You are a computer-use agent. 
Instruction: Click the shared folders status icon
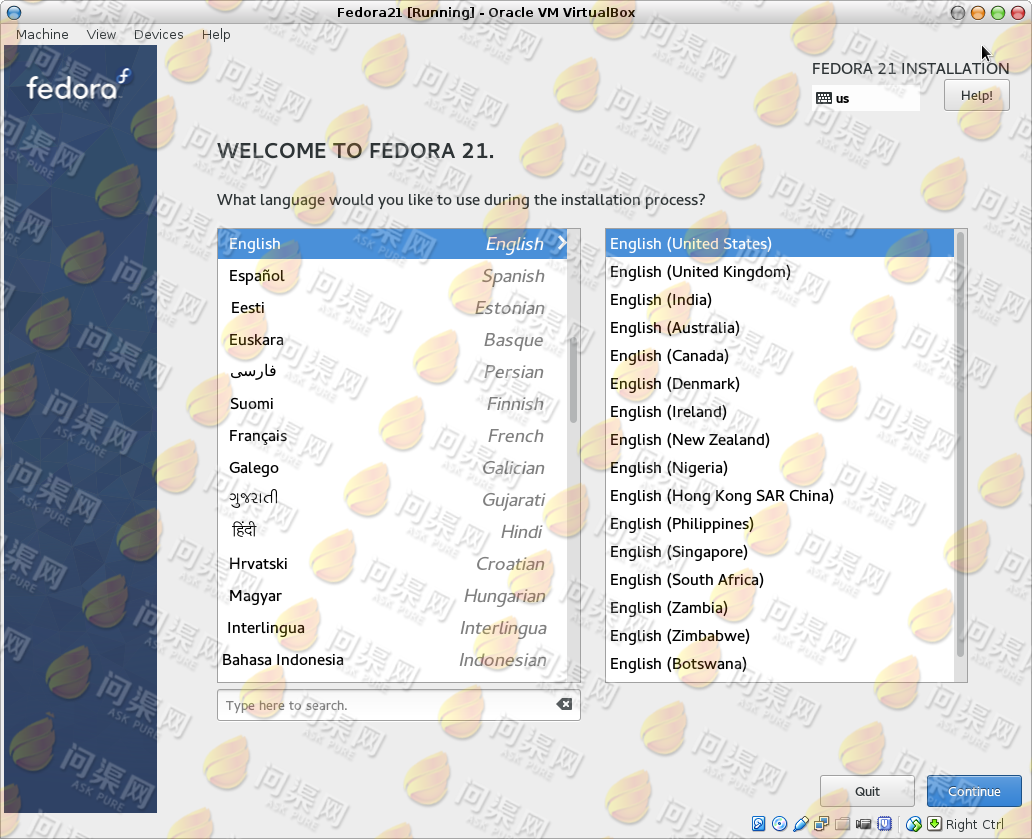click(842, 824)
